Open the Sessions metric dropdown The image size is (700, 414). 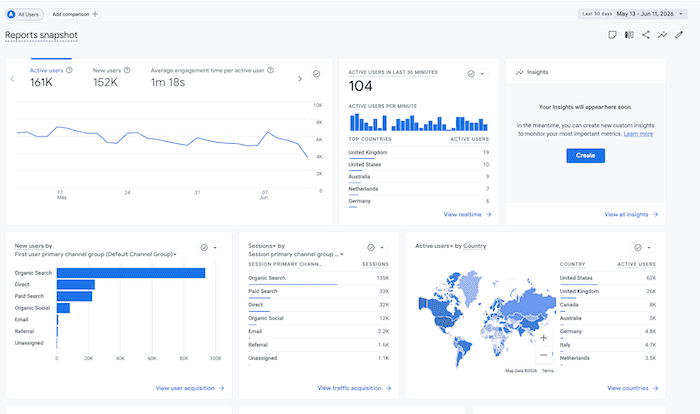click(262, 246)
